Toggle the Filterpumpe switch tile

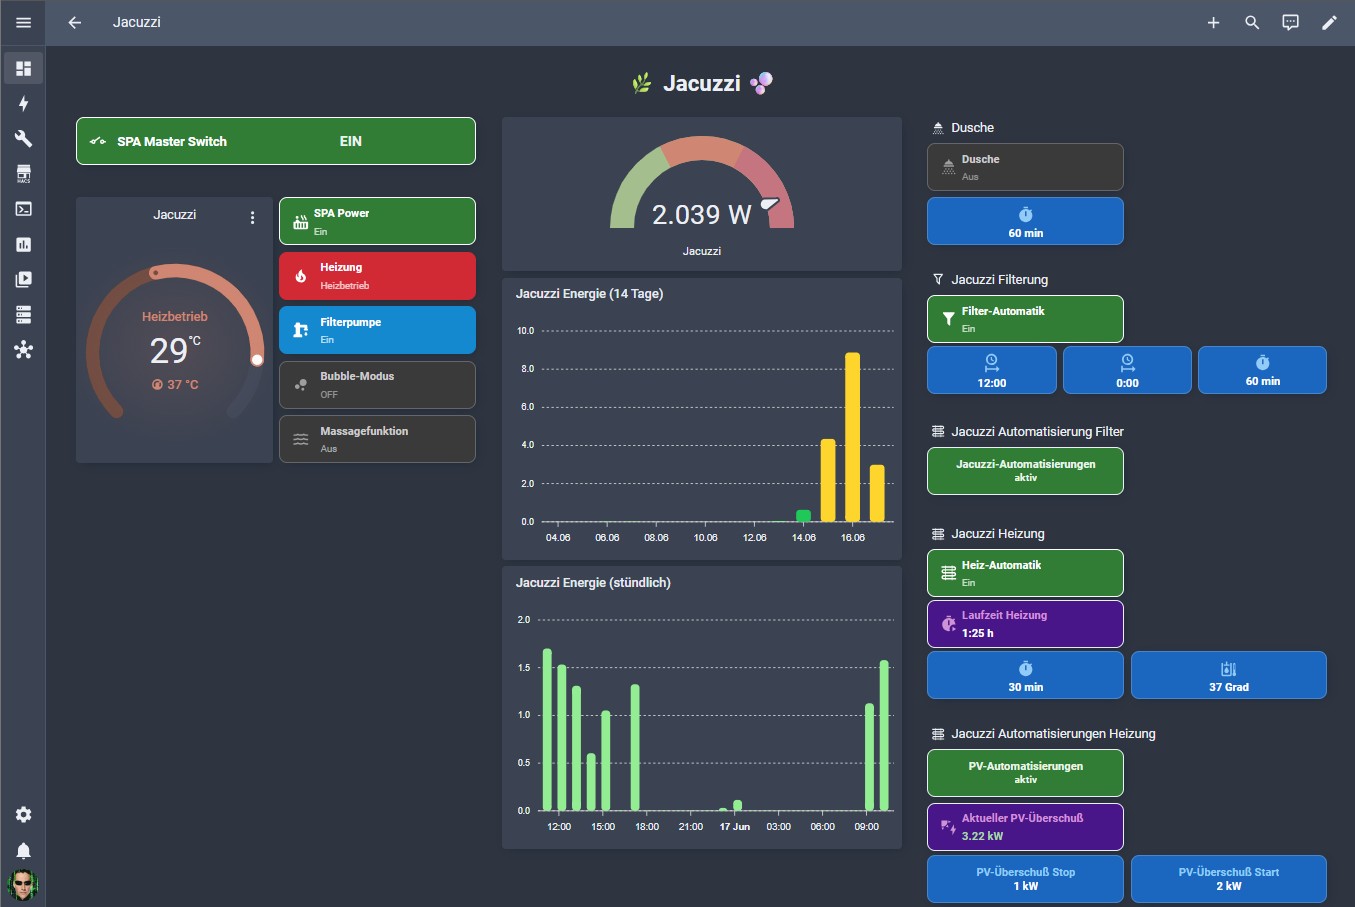pos(377,330)
